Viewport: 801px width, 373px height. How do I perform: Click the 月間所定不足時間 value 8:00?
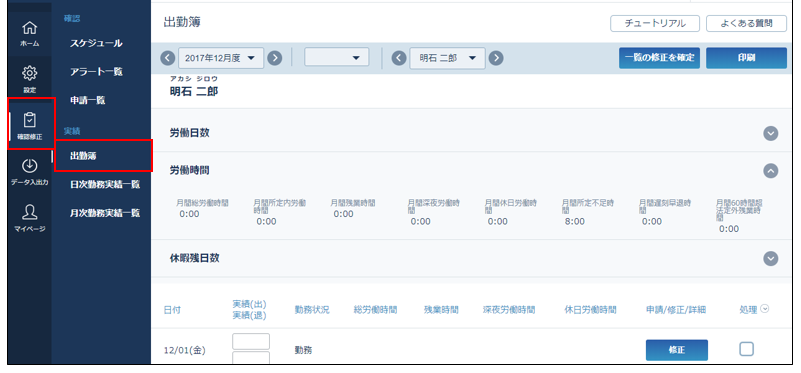coord(575,222)
